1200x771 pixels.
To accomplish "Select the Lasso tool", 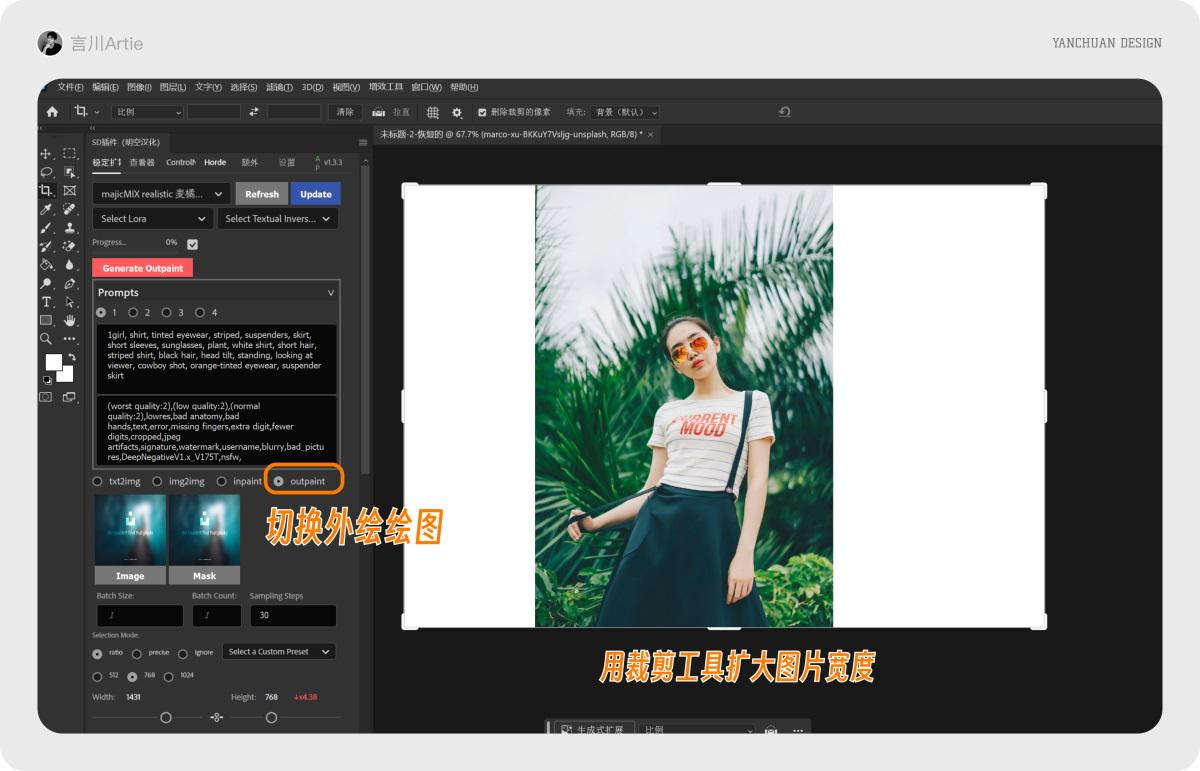I will click(x=46, y=172).
